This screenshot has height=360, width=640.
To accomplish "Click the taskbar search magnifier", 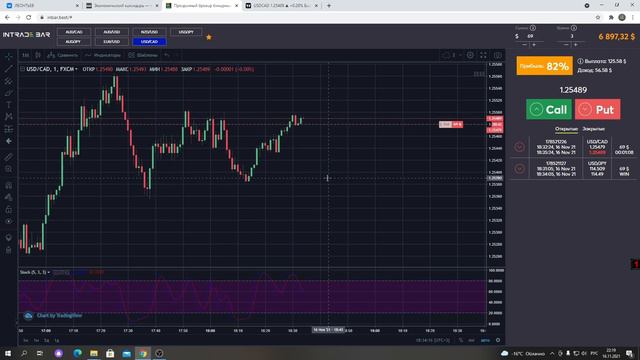I will [24, 353].
